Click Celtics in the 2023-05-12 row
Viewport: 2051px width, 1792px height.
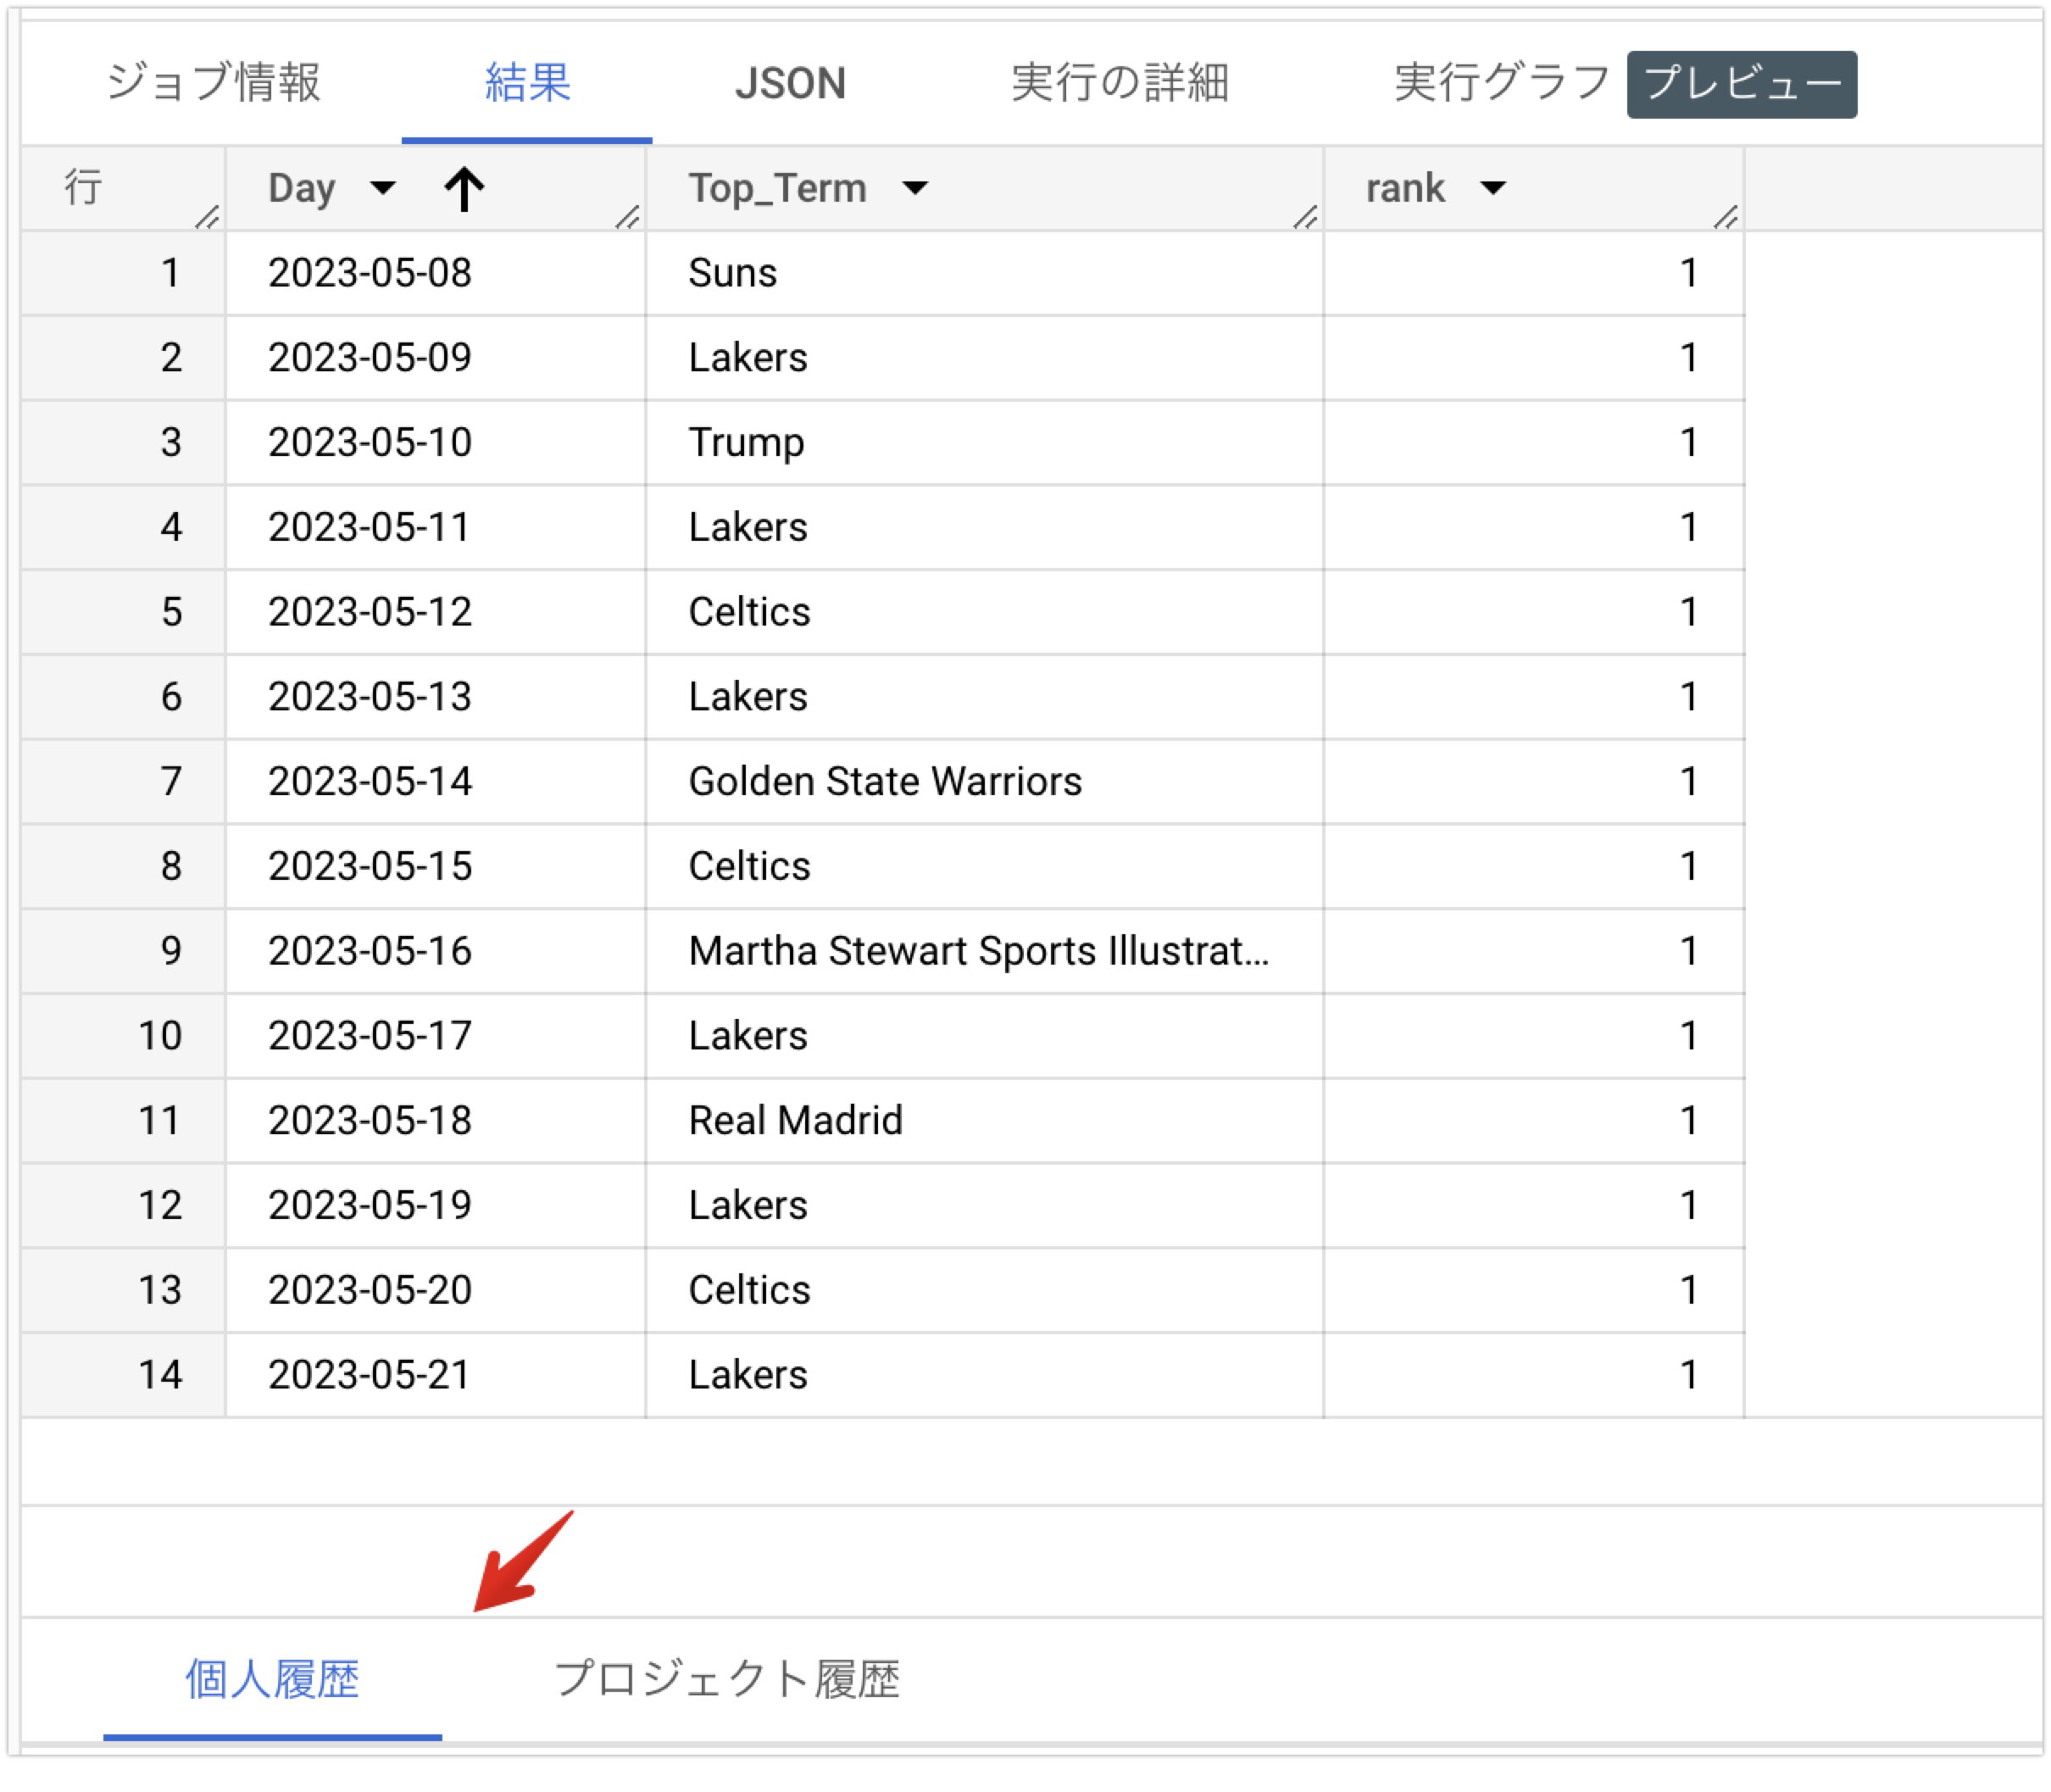point(985,612)
